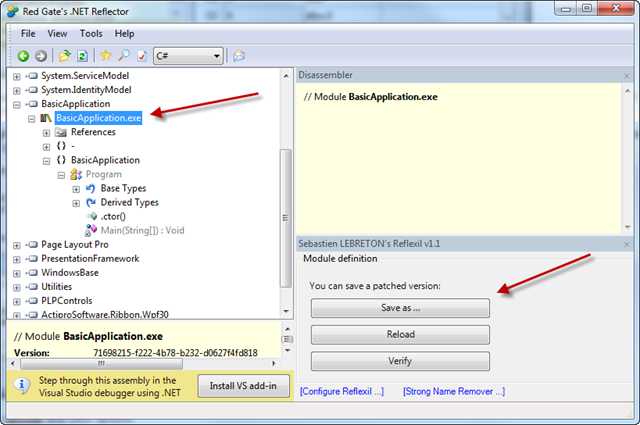Click the info pane horizontal scrollbar thumb
The height and width of the screenshot is (425, 640).
(101, 363)
